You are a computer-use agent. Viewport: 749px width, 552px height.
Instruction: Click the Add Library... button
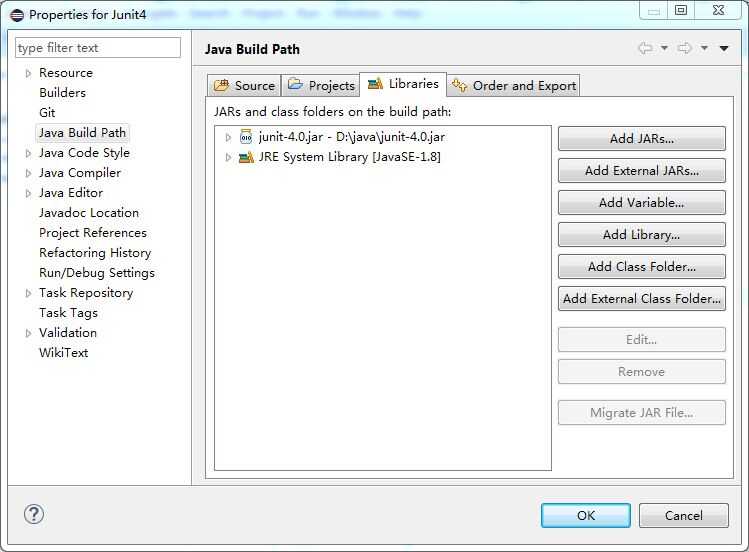[x=642, y=234]
